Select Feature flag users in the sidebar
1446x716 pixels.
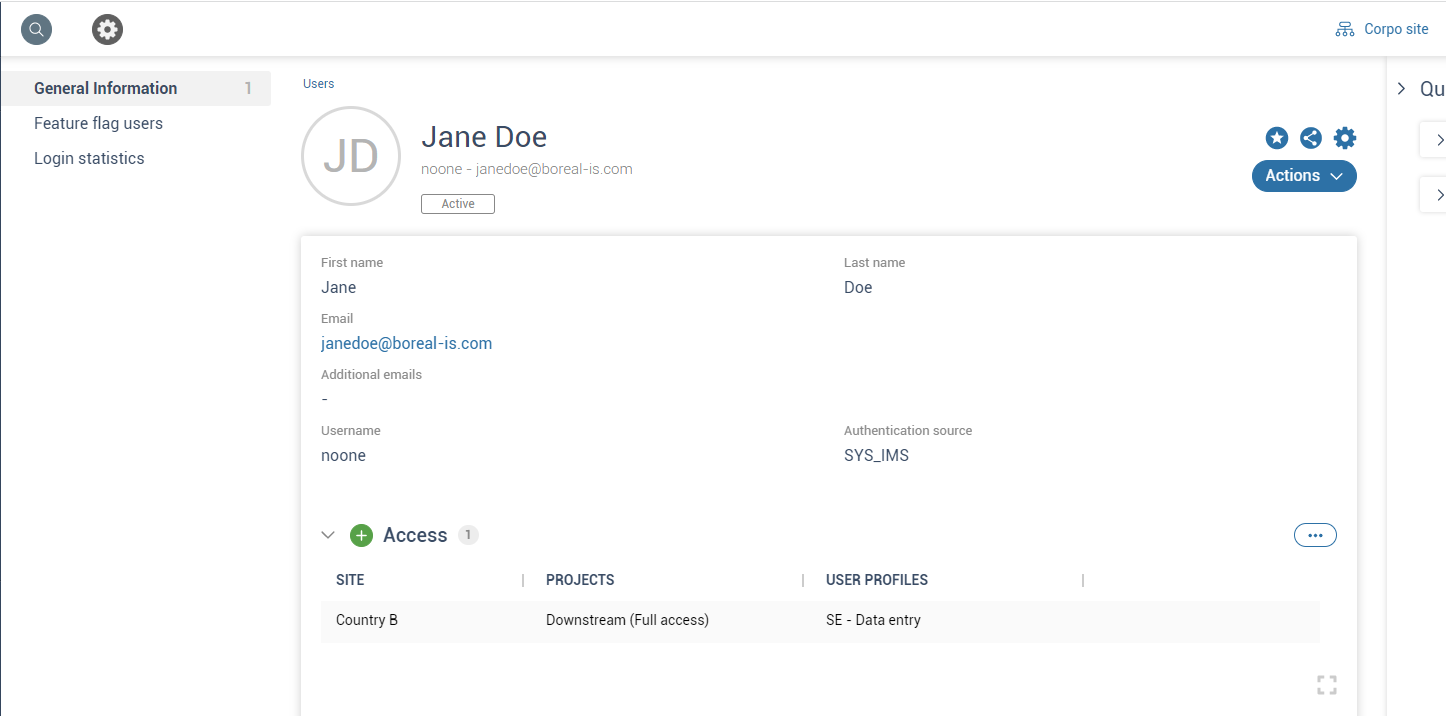click(x=99, y=123)
